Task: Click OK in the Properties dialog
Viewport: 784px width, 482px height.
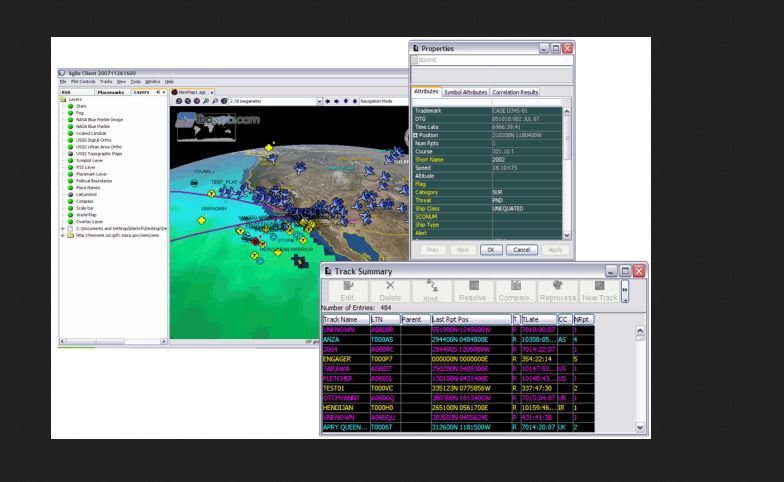Action: click(490, 249)
